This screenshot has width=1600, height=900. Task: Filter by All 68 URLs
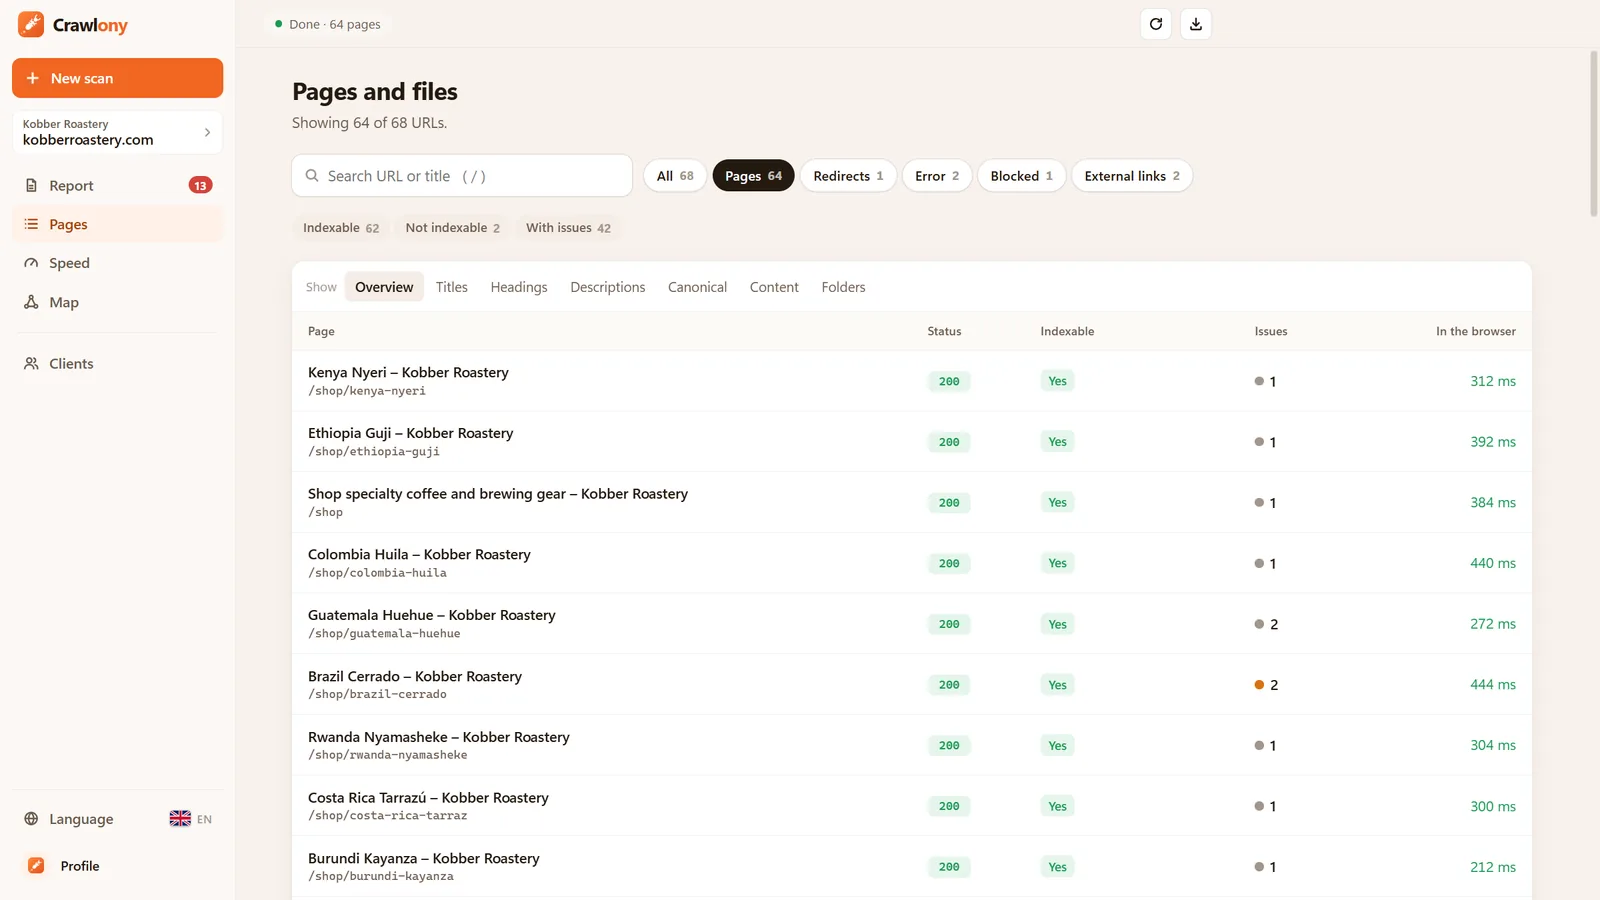[675, 176]
